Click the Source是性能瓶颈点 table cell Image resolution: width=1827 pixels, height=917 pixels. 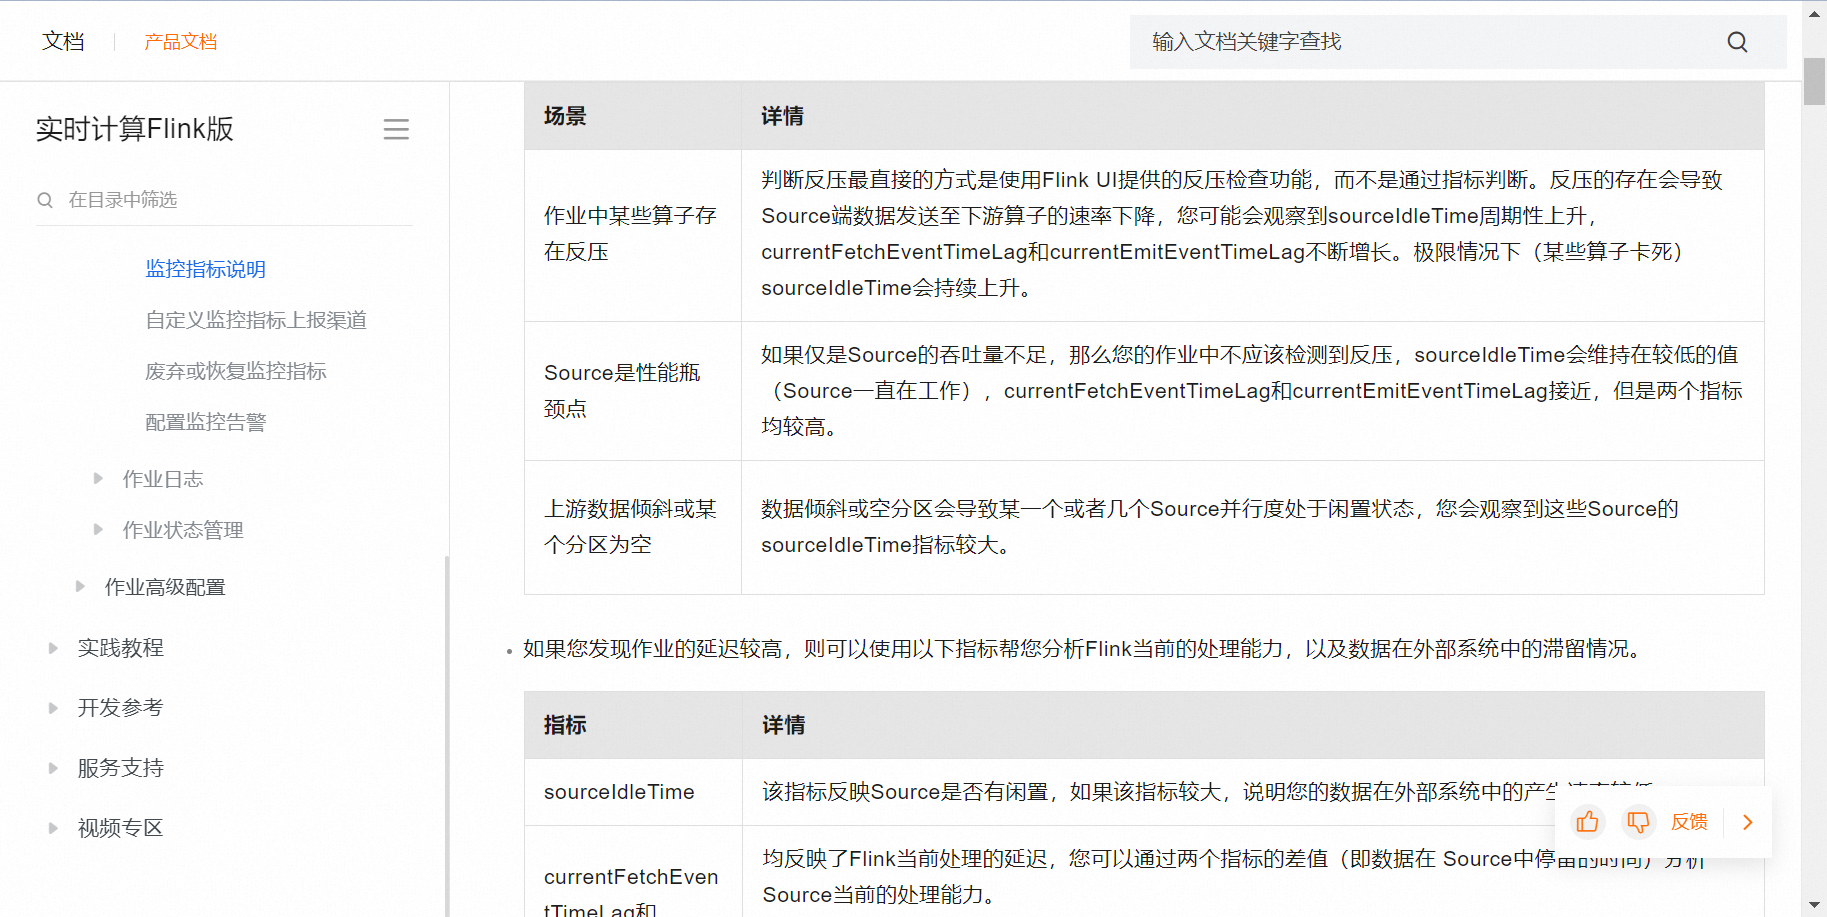point(633,391)
